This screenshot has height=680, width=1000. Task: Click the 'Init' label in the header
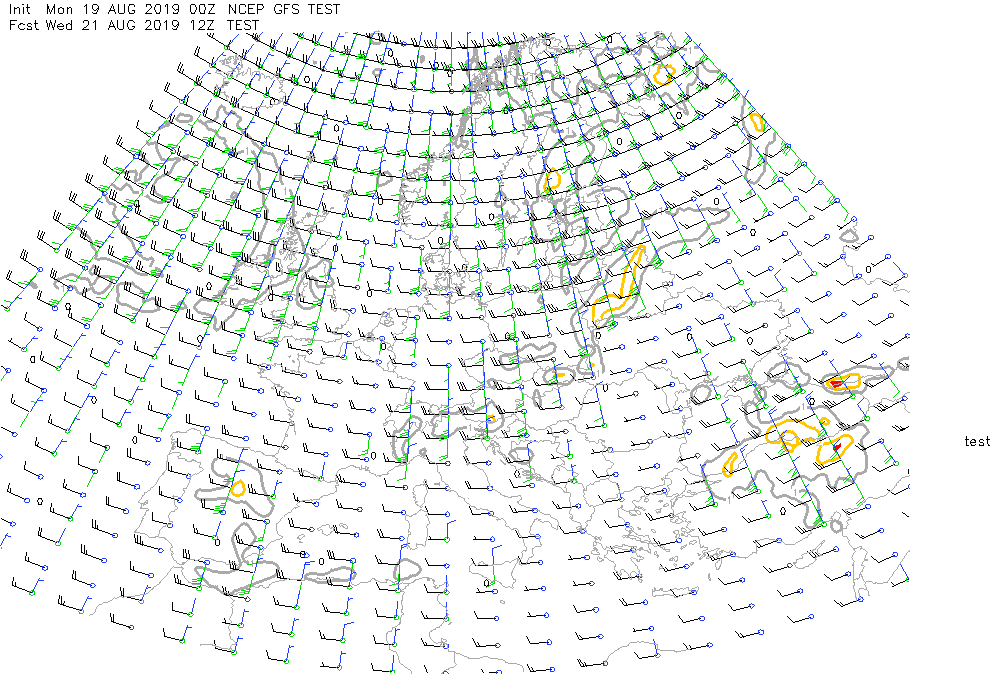click(19, 10)
